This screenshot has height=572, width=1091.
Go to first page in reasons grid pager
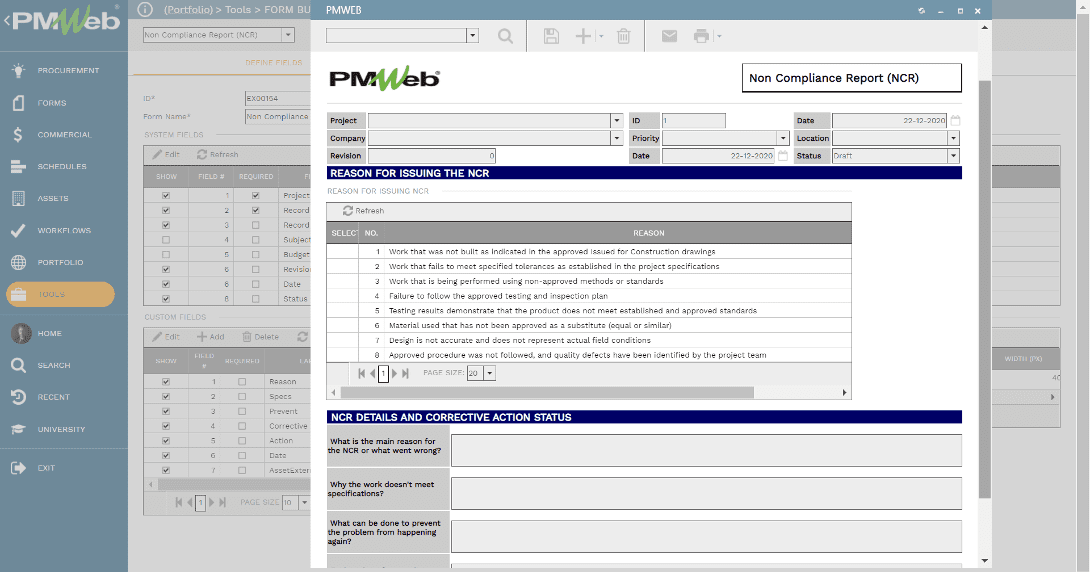pyautogui.click(x=362, y=374)
